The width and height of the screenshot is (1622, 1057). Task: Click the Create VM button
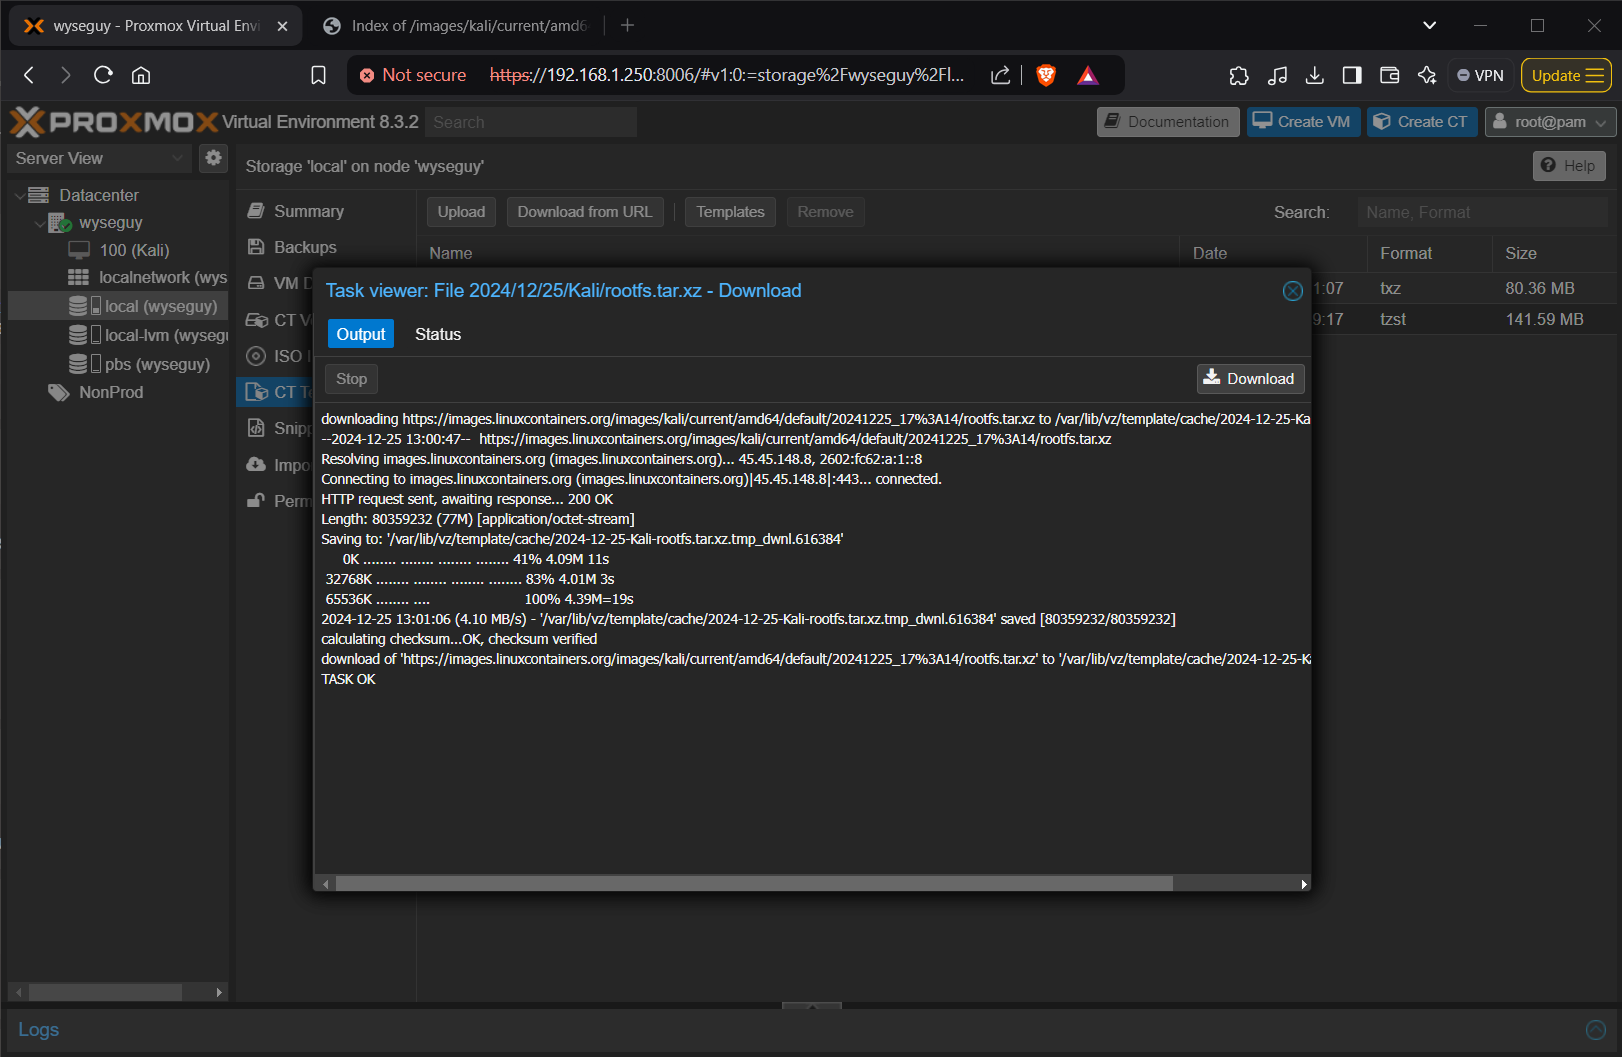[1303, 122]
